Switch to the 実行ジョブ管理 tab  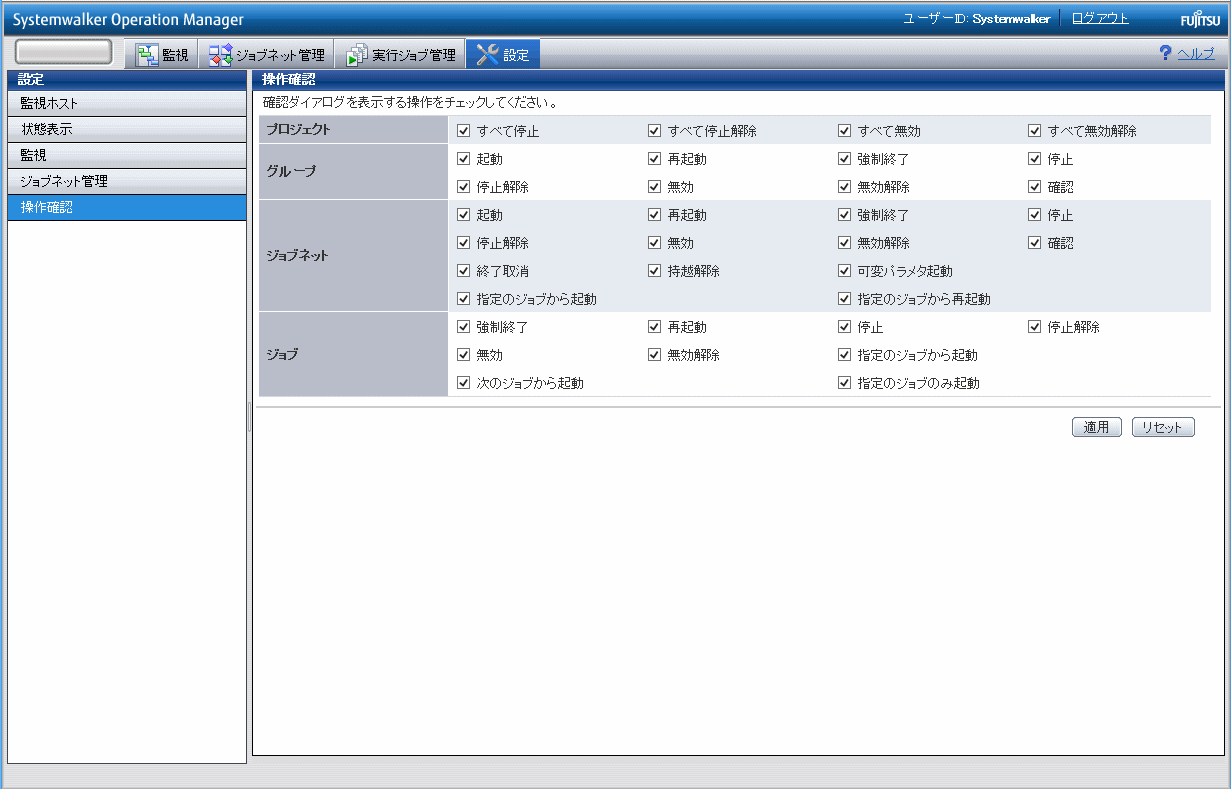400,54
